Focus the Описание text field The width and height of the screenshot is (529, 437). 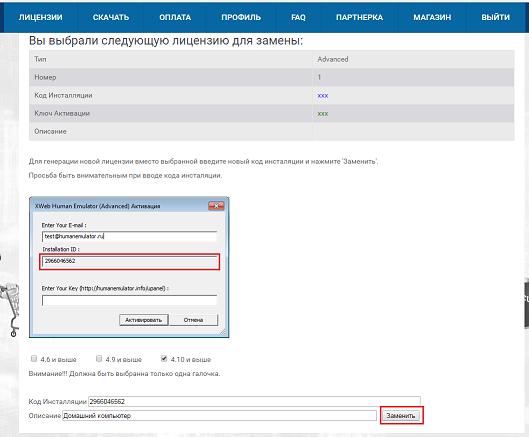point(219,415)
